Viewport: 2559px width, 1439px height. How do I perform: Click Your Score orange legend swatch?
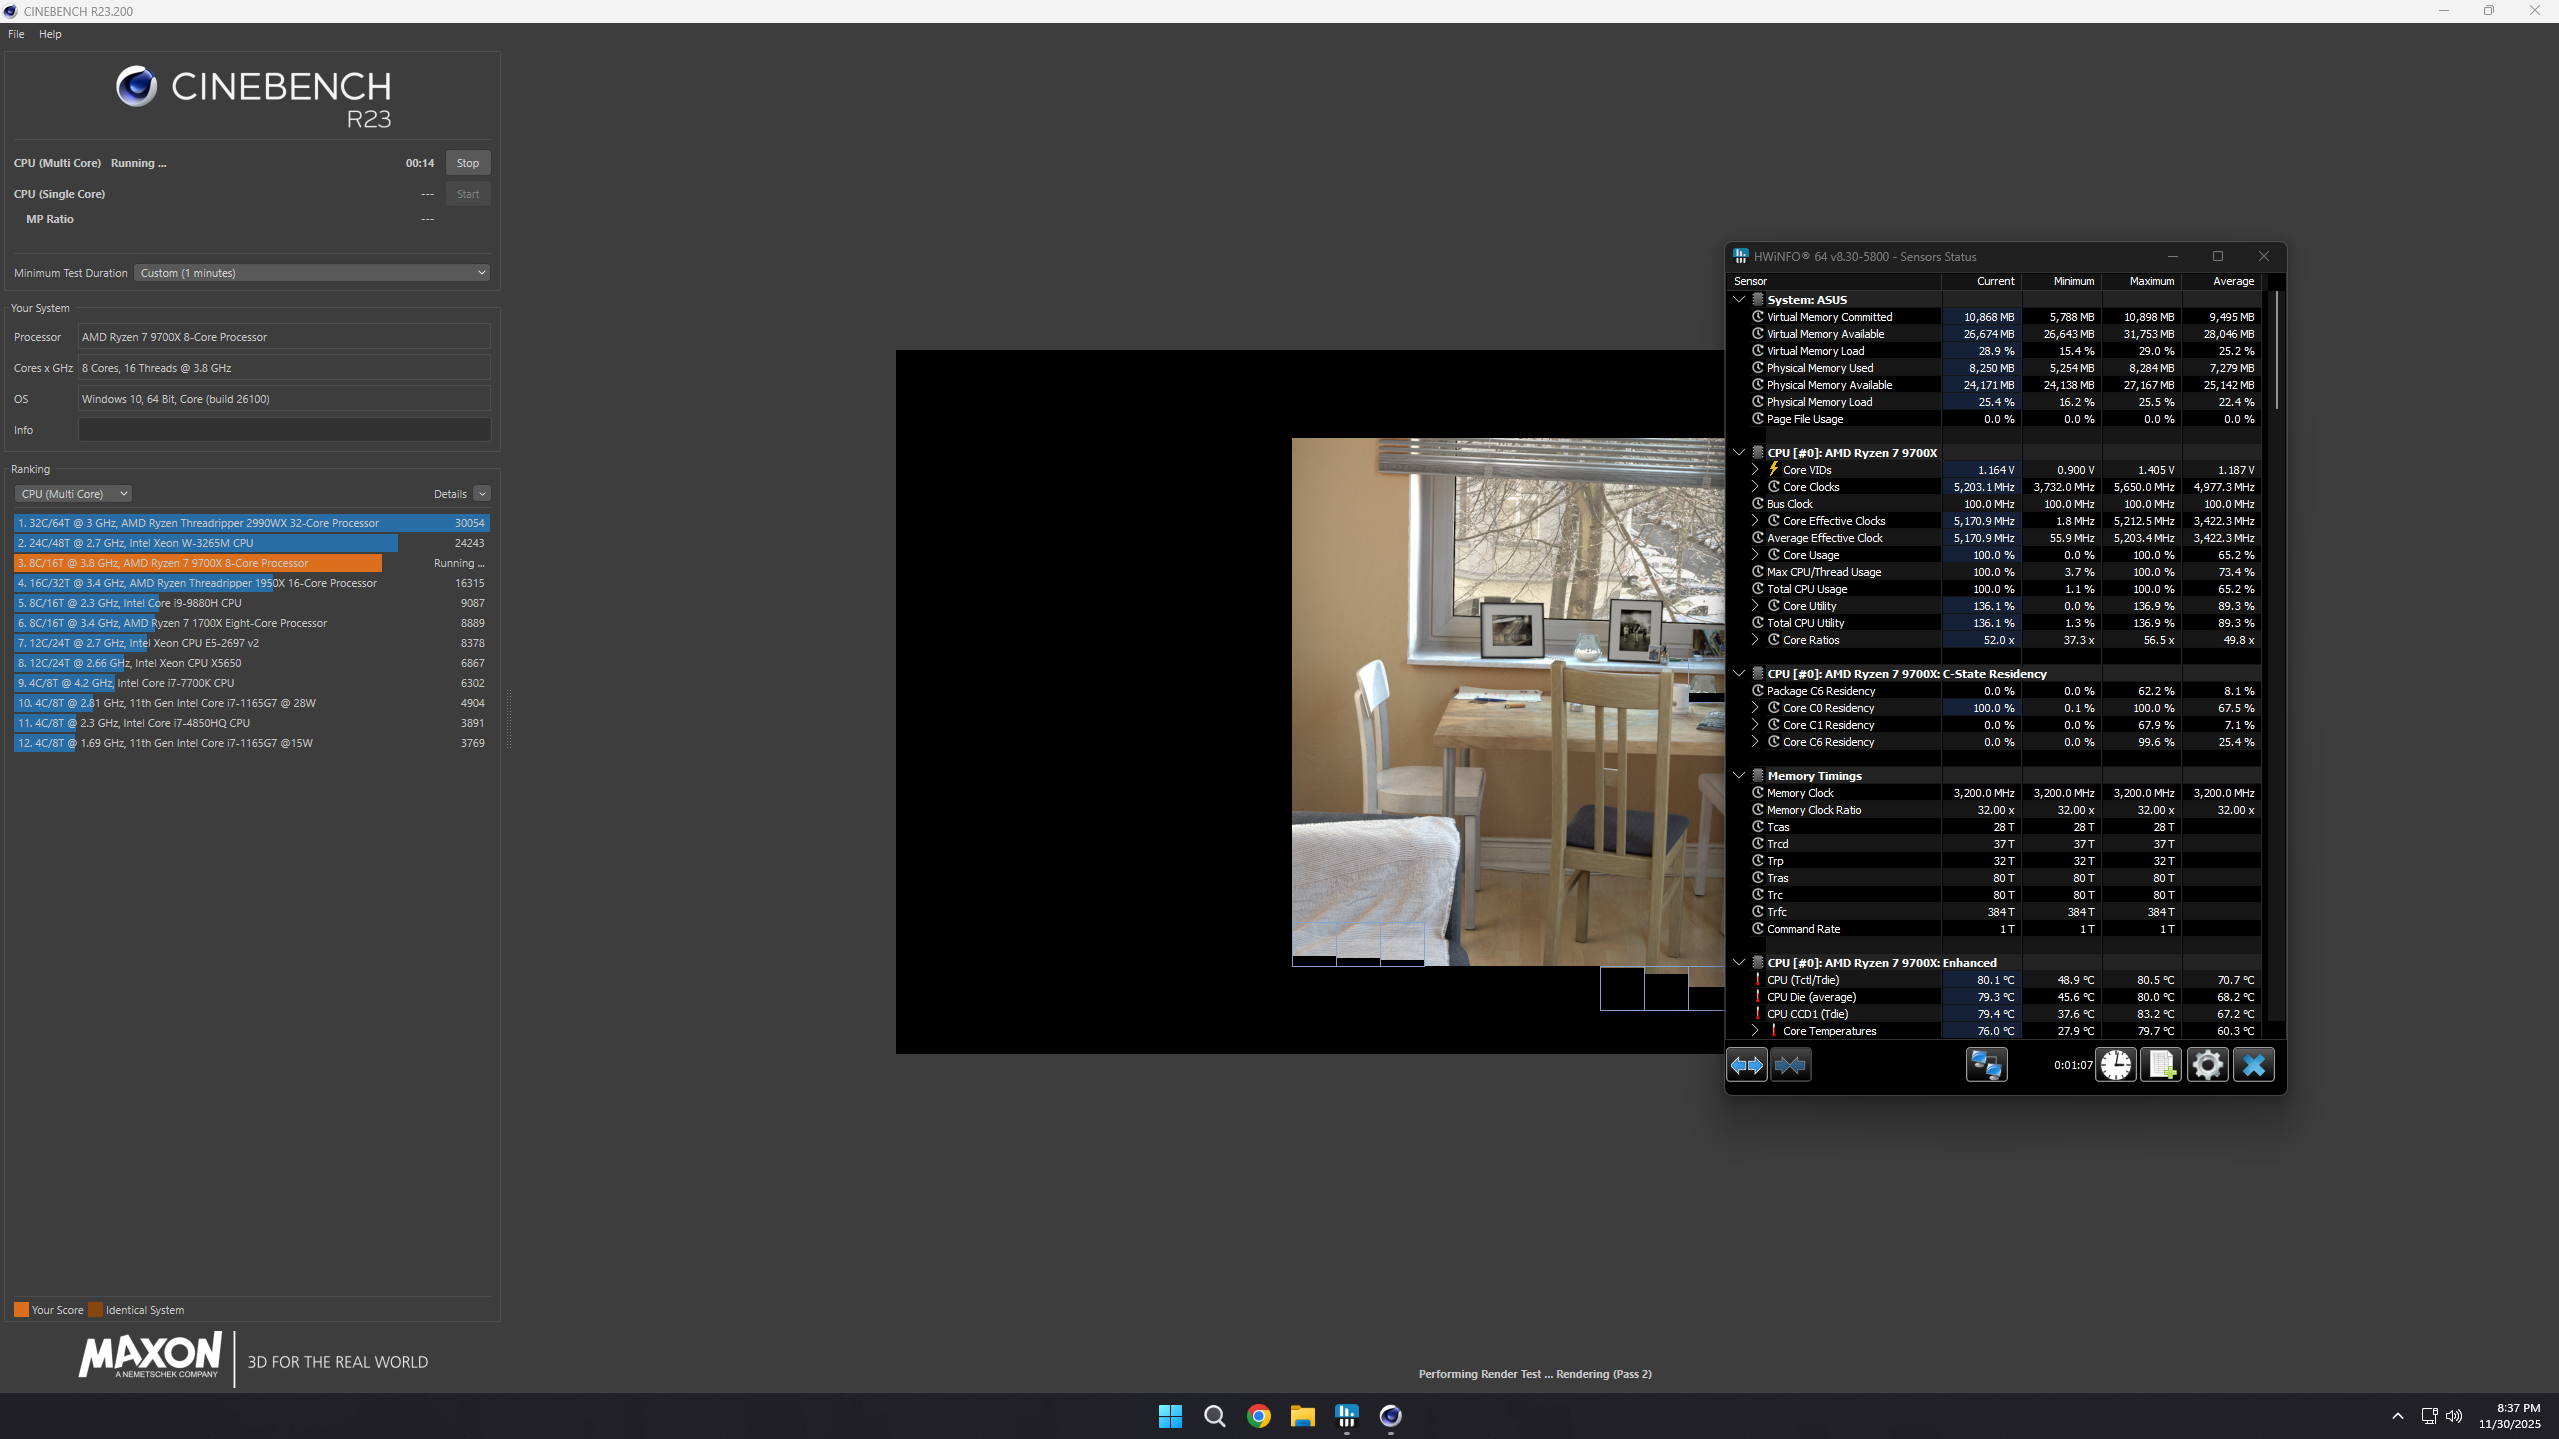(21, 1310)
